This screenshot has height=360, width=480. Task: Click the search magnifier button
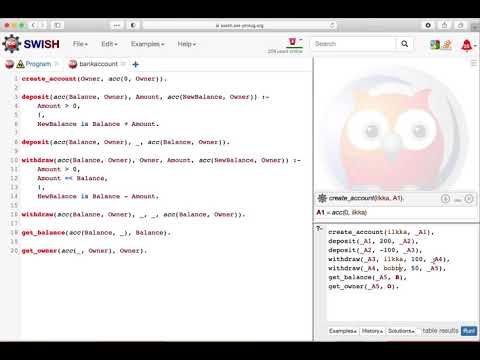[405, 44]
